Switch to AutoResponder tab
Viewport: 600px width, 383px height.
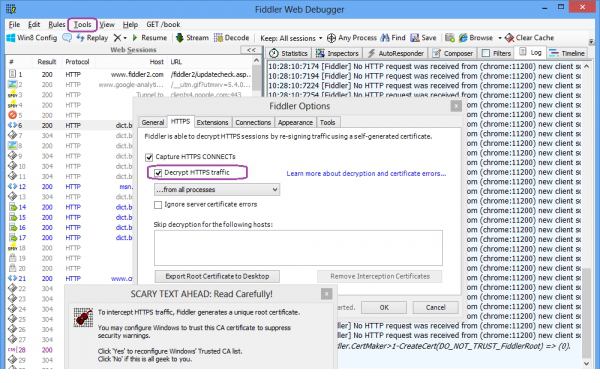tap(396, 53)
